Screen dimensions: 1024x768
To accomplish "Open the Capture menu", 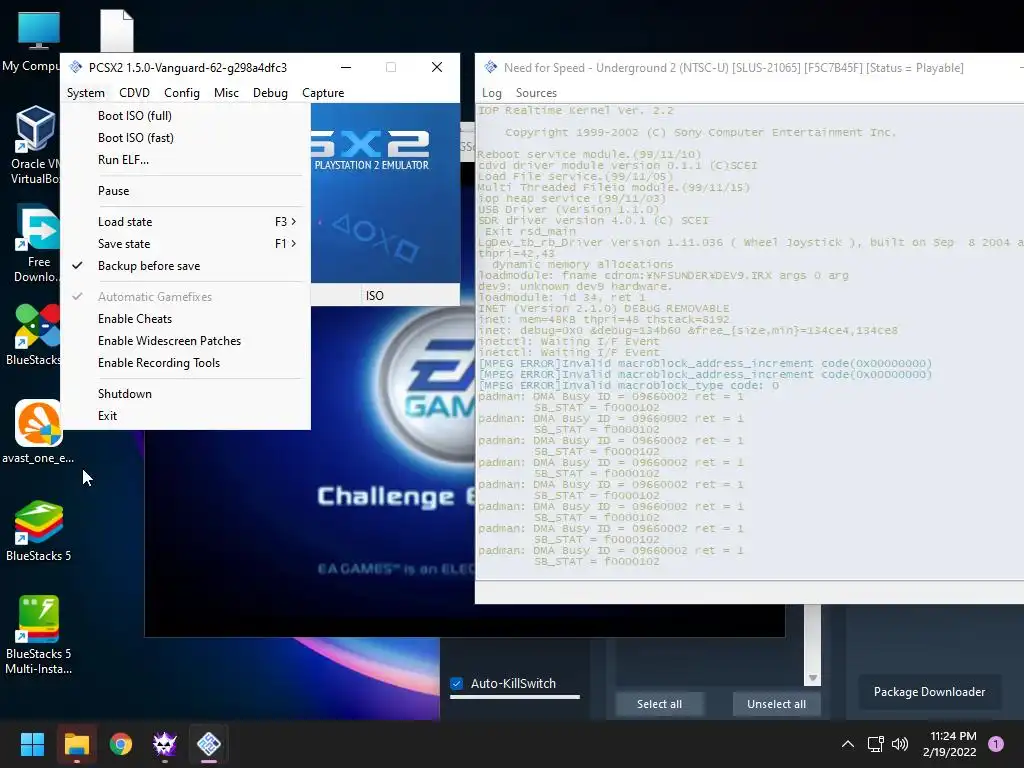I will point(323,93).
